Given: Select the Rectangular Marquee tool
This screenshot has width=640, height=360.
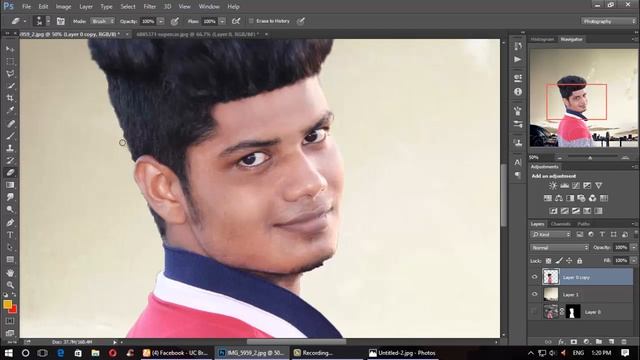Looking at the screenshot, I should tap(10, 62).
